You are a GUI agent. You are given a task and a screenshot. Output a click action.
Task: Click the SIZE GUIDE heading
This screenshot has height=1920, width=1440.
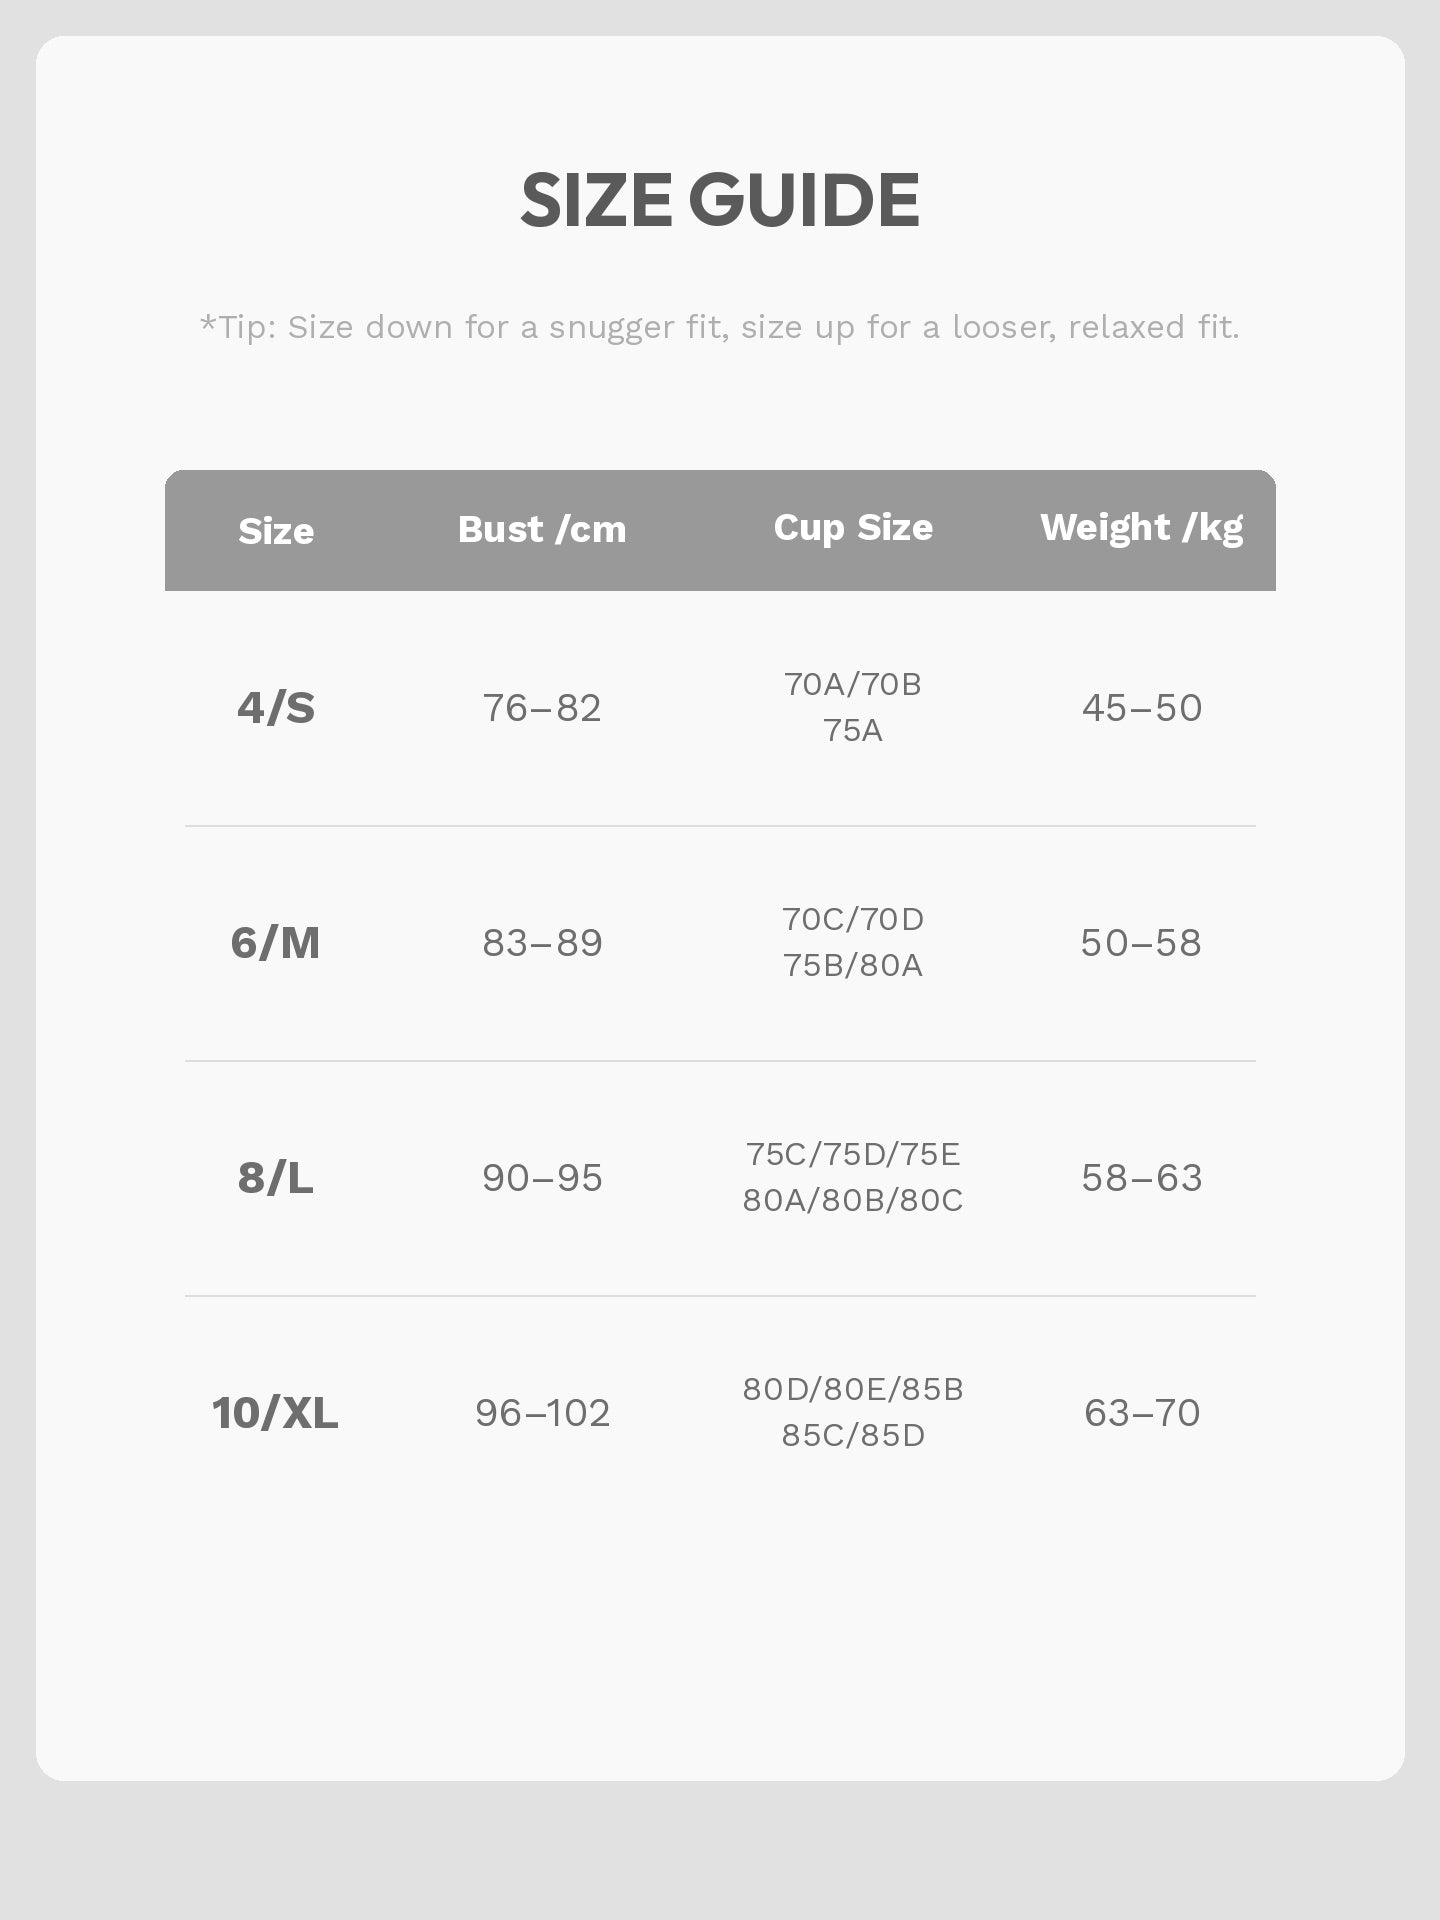(x=720, y=200)
